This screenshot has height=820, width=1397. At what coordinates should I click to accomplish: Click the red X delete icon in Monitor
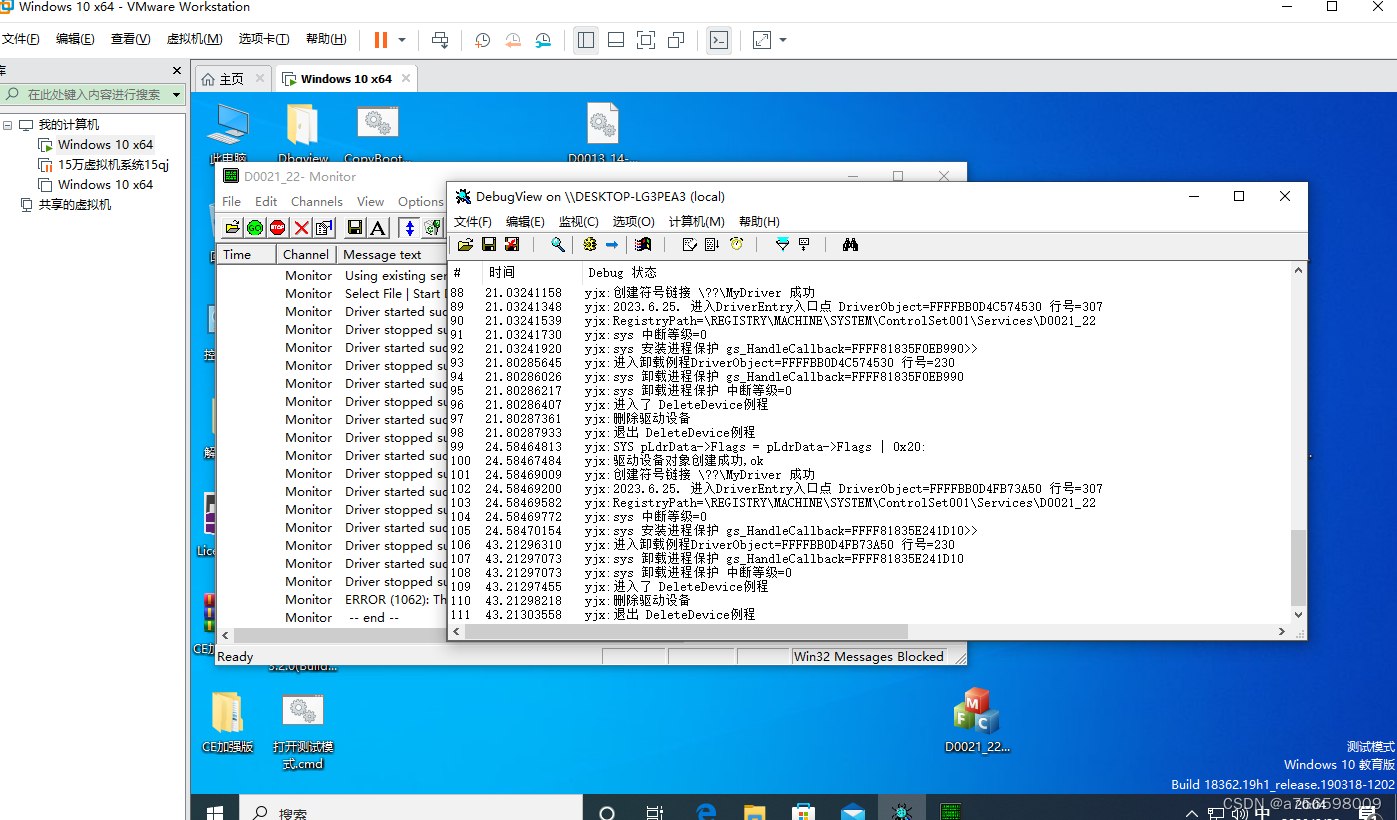(x=301, y=228)
